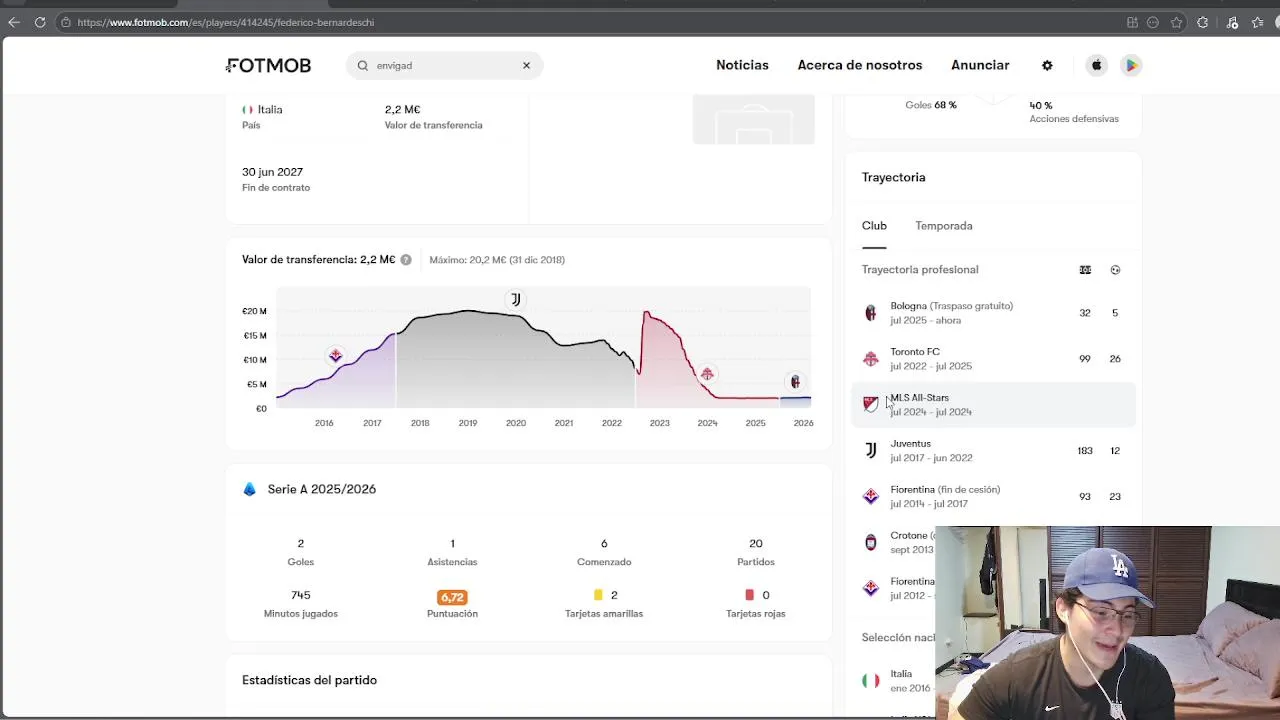Click the 'Estadísticas del partido' heading

pos(309,680)
